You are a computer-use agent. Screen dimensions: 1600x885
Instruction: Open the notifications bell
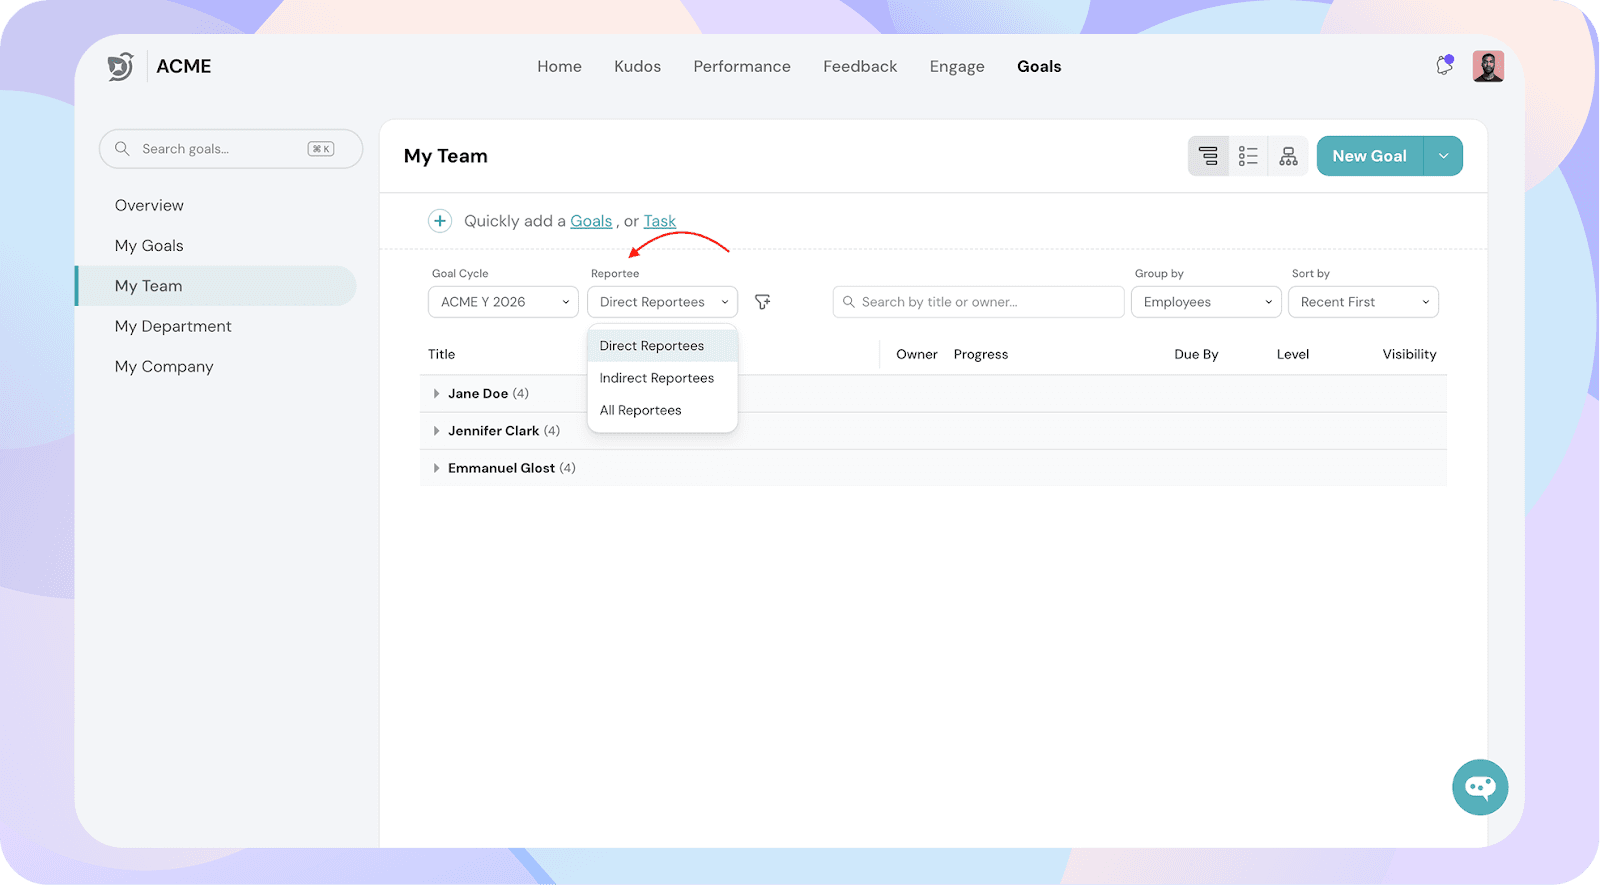pyautogui.click(x=1444, y=66)
